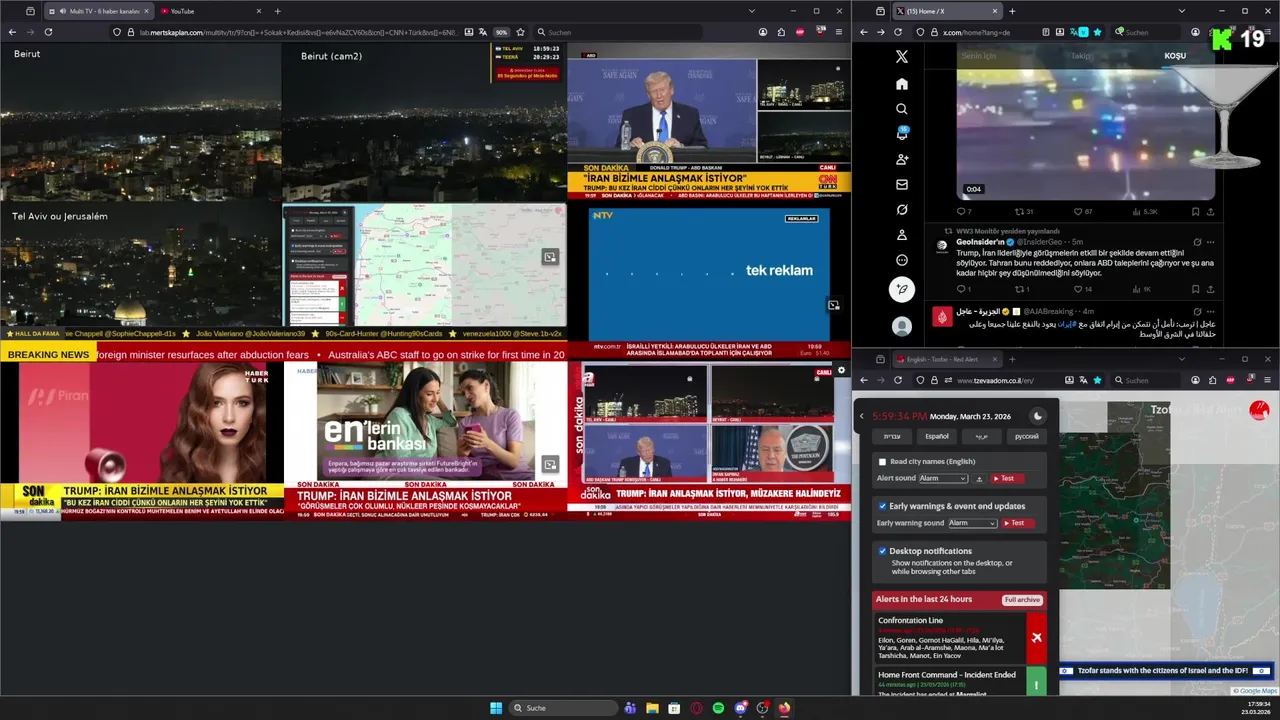The image size is (1280, 720).
Task: Collapse Tzofar panel with back arrow
Action: point(862,416)
